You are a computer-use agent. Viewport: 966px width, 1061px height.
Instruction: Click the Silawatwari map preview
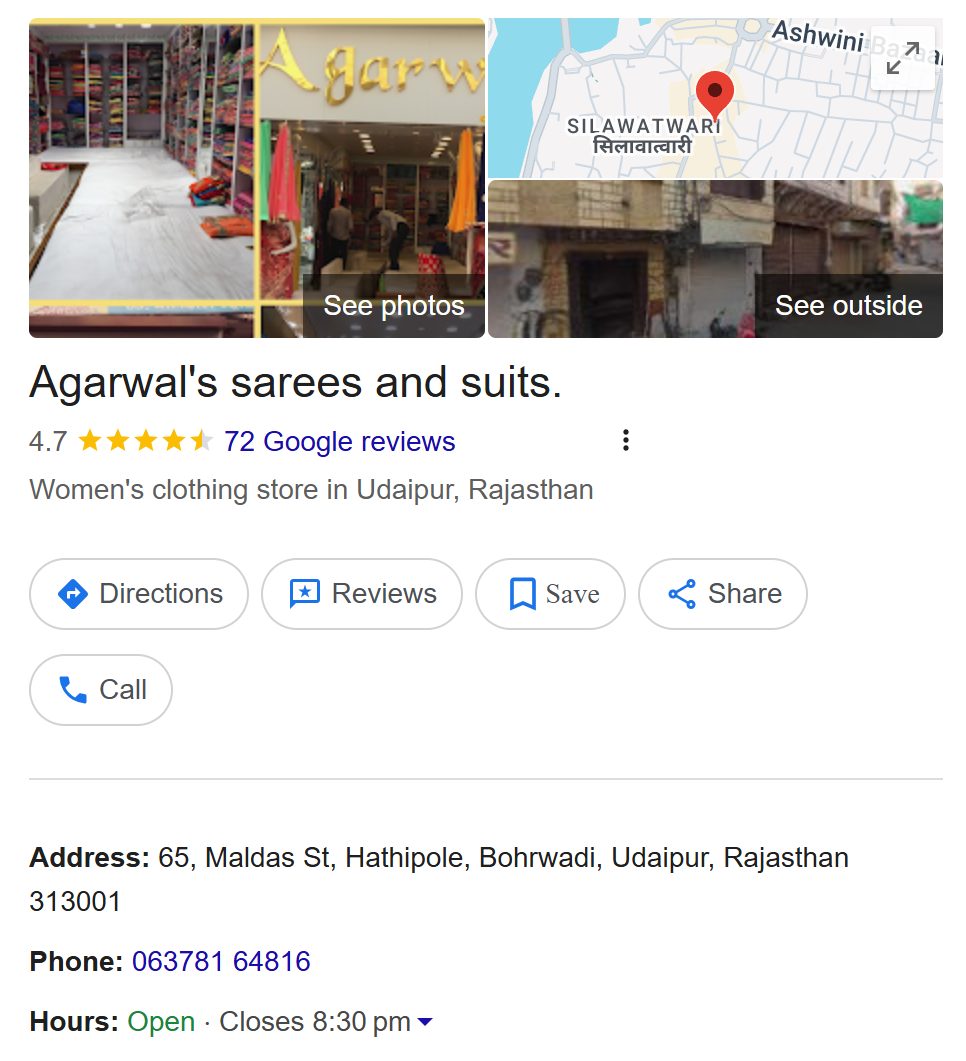715,98
